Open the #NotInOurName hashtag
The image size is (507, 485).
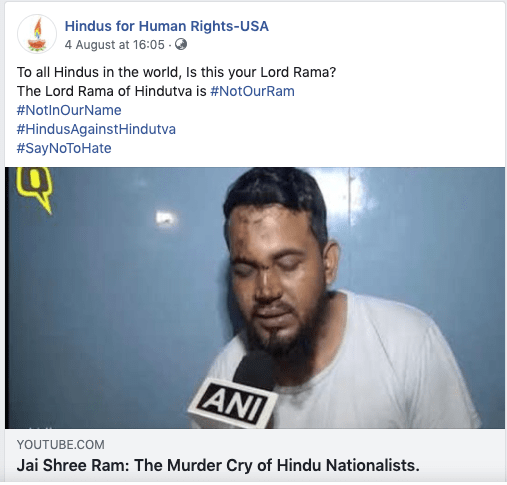[69, 110]
